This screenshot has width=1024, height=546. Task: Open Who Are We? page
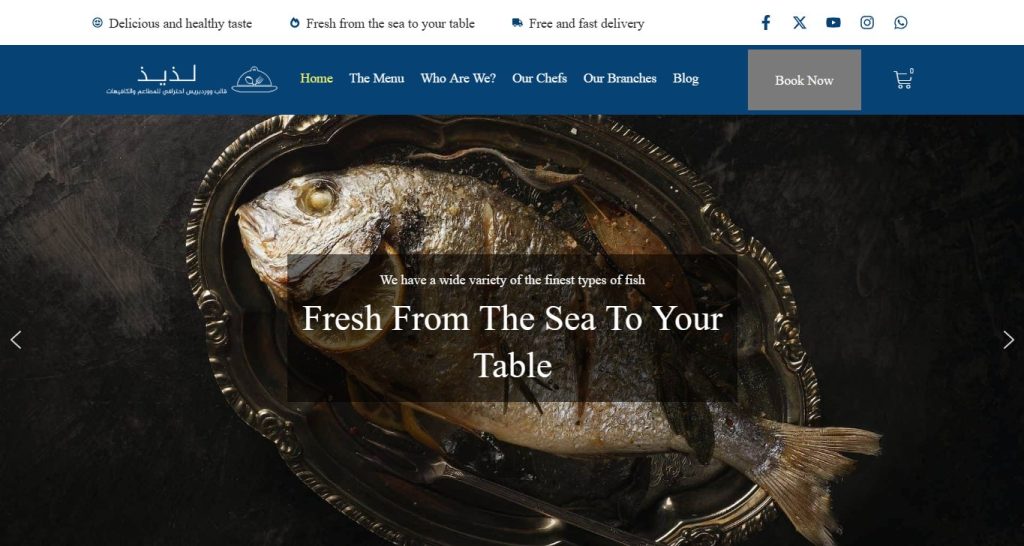click(x=458, y=78)
